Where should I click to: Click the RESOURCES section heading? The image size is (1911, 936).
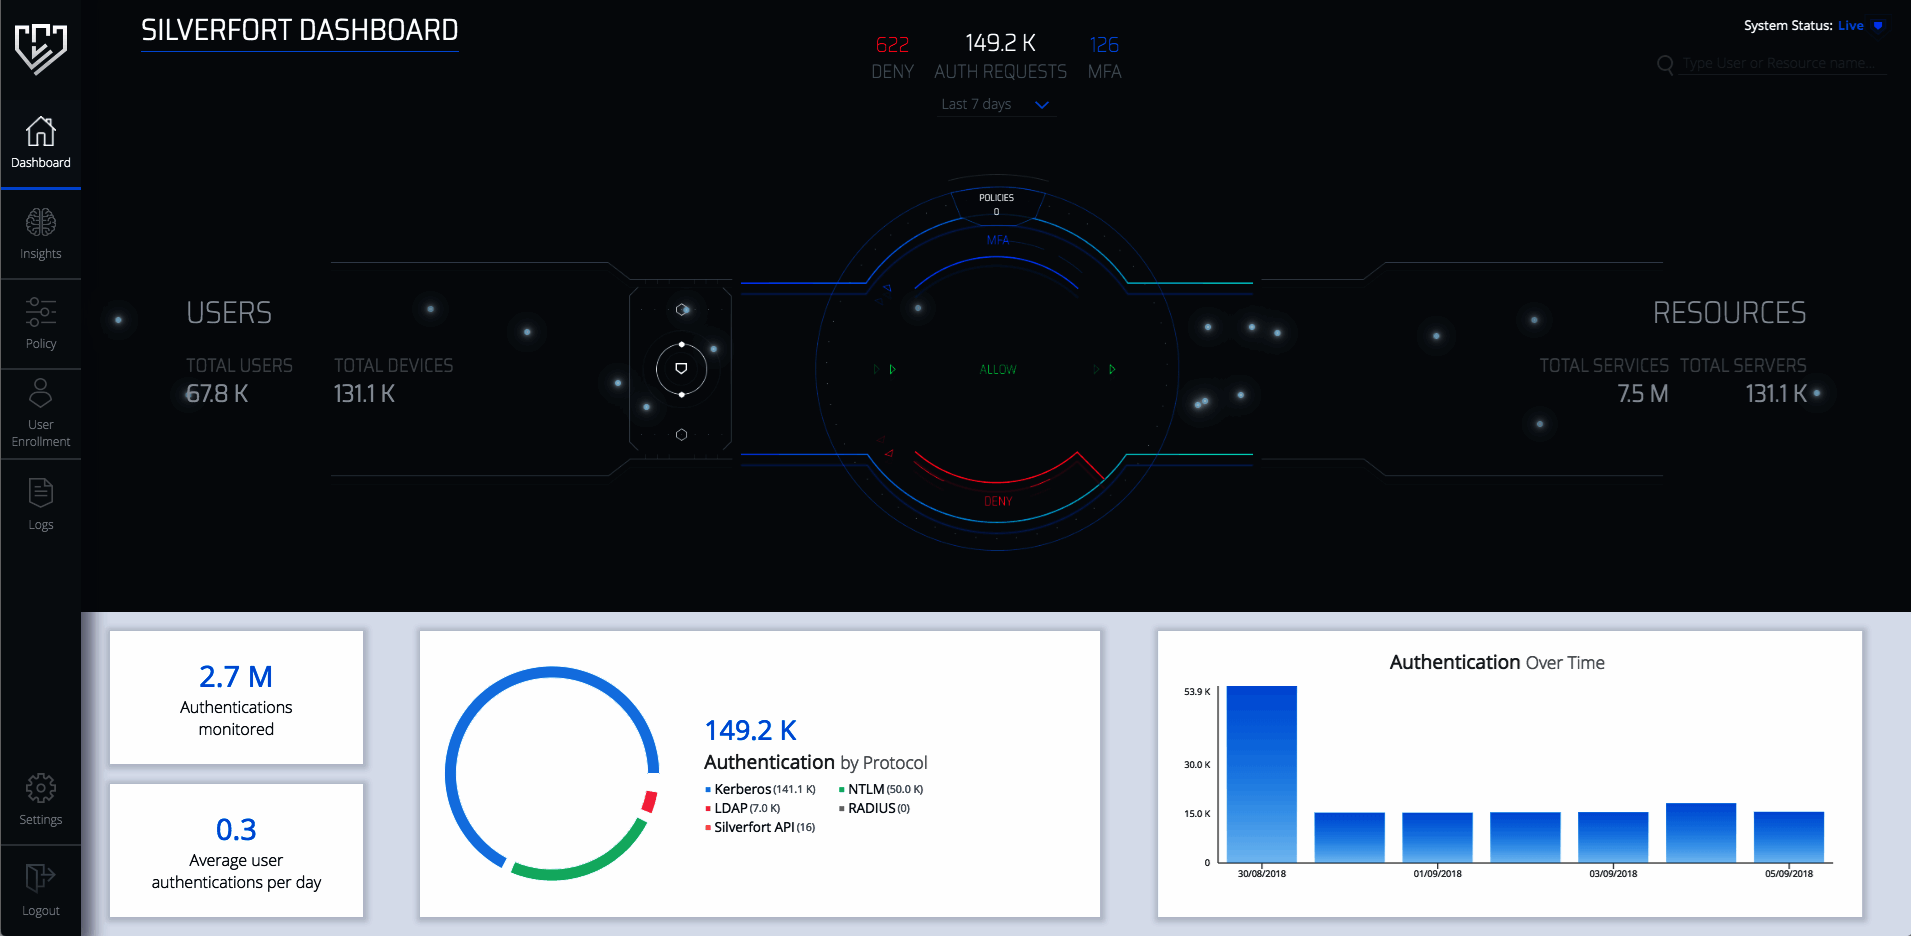coord(1729,313)
